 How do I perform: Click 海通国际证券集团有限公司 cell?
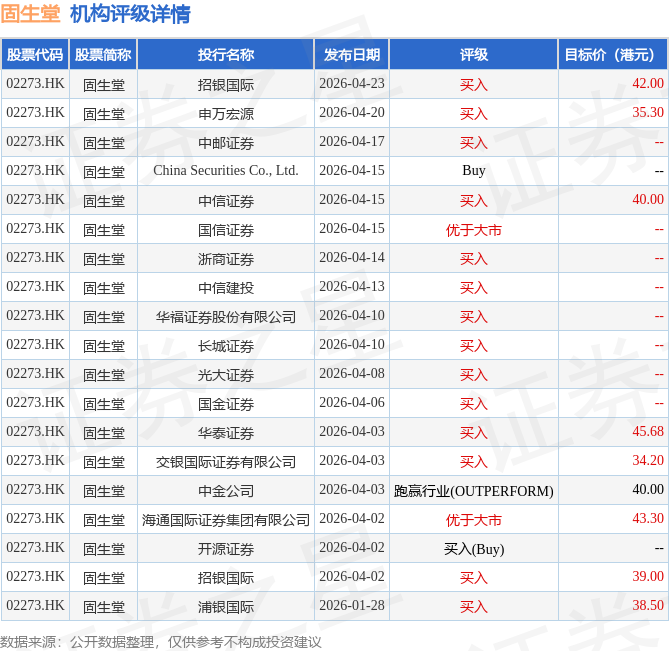pyautogui.click(x=226, y=520)
